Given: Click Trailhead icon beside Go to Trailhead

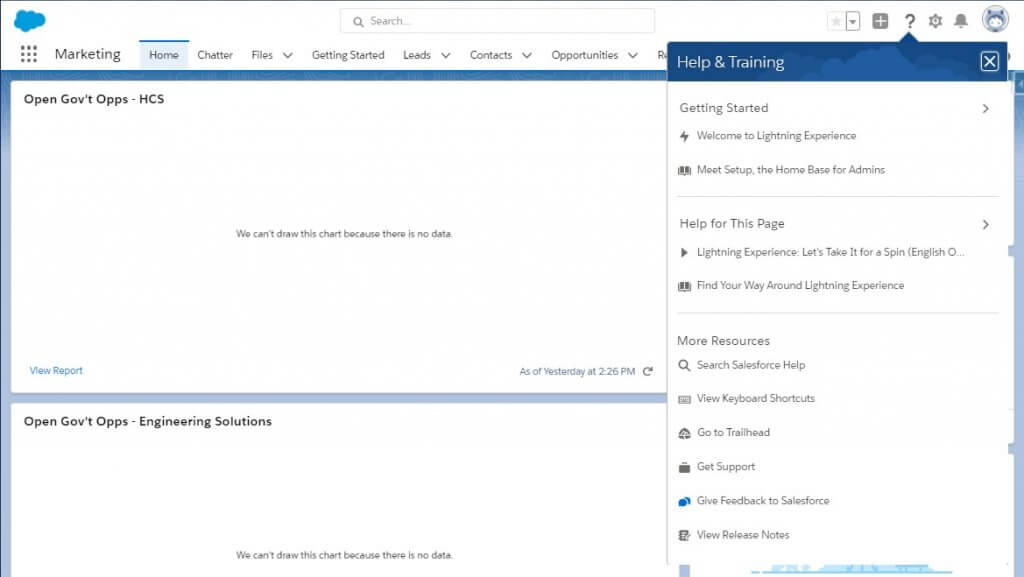Looking at the screenshot, I should 684,433.
